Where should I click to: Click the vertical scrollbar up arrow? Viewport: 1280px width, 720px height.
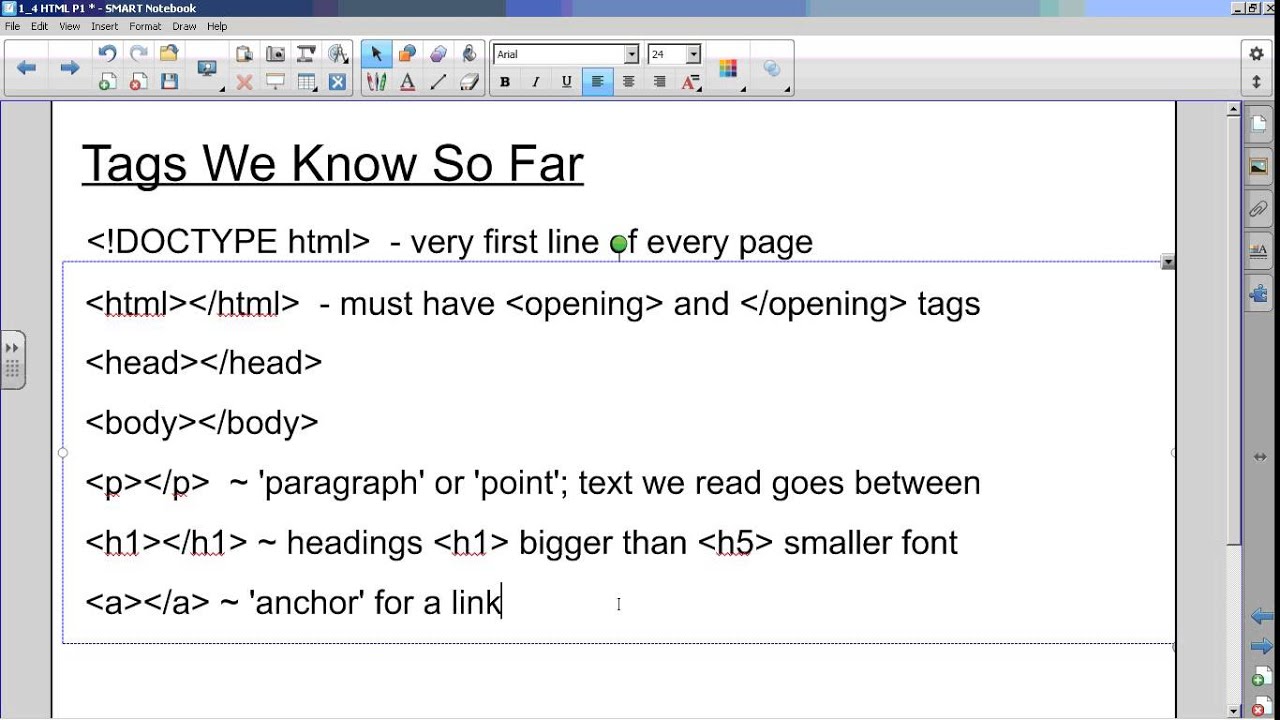tap(1234, 109)
